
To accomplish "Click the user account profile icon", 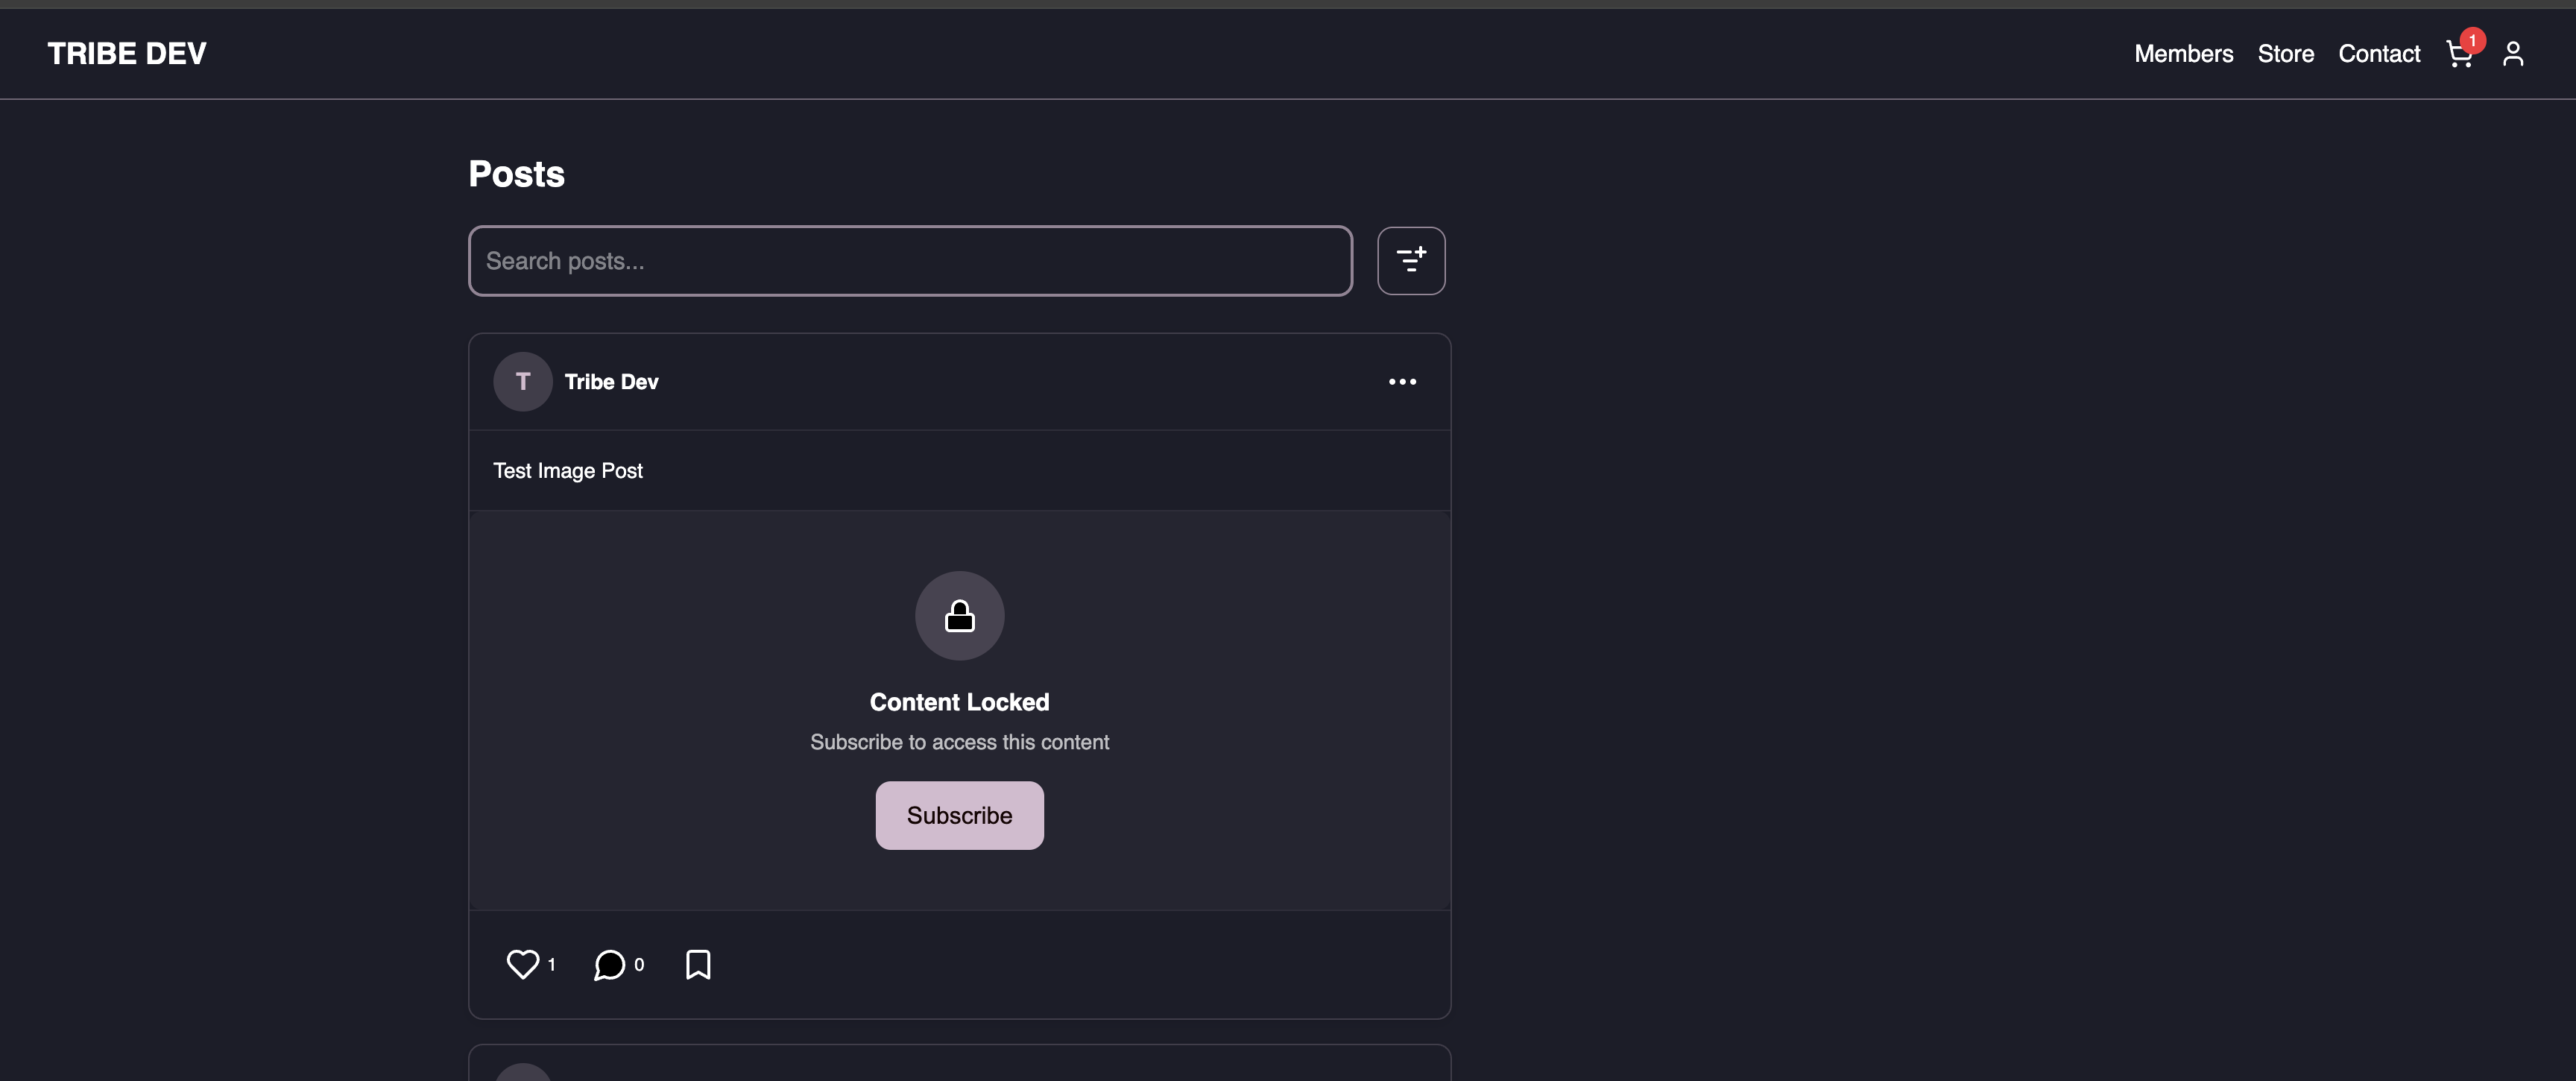I will (x=2513, y=54).
